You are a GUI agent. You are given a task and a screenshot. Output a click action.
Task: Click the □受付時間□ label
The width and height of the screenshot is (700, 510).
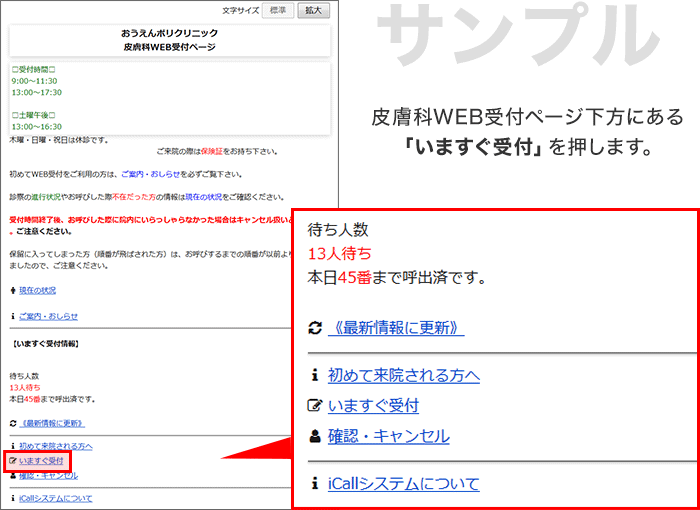tap(33, 70)
